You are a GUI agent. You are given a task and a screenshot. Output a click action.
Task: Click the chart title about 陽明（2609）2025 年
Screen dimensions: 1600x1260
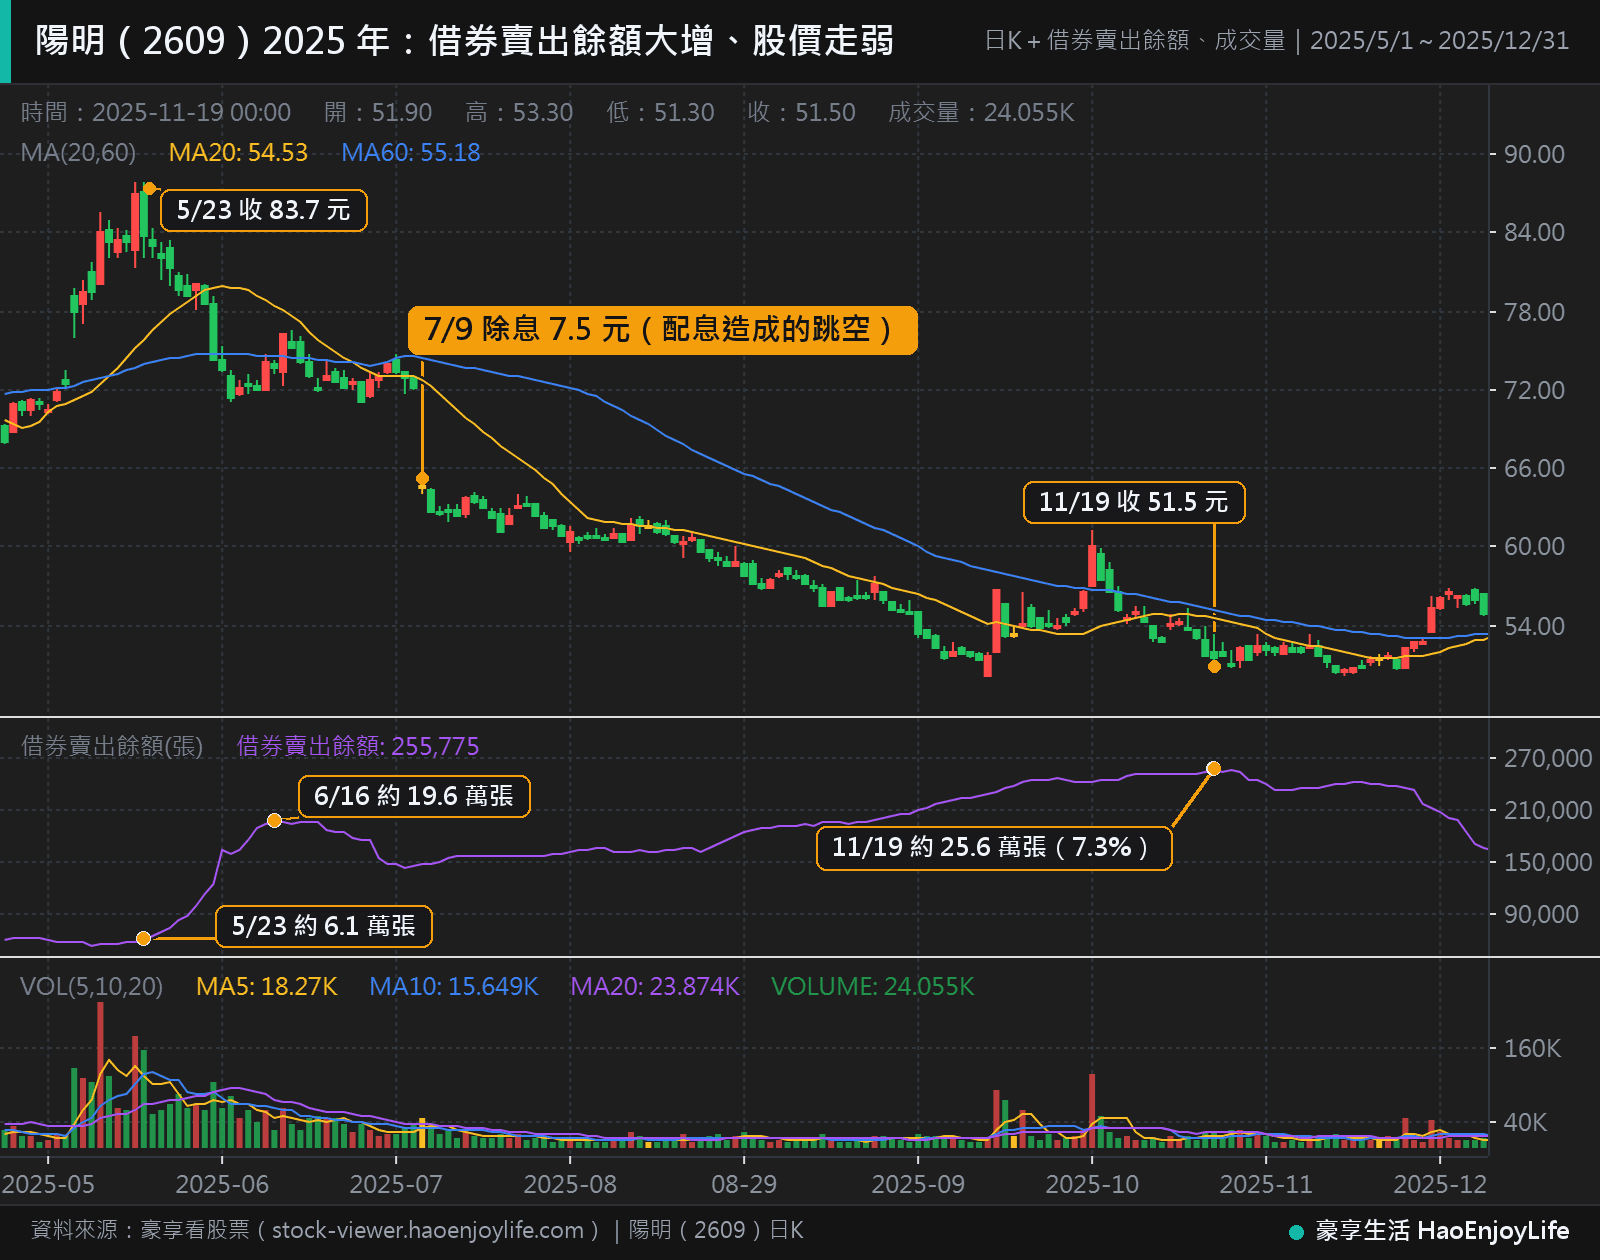coord(464,41)
